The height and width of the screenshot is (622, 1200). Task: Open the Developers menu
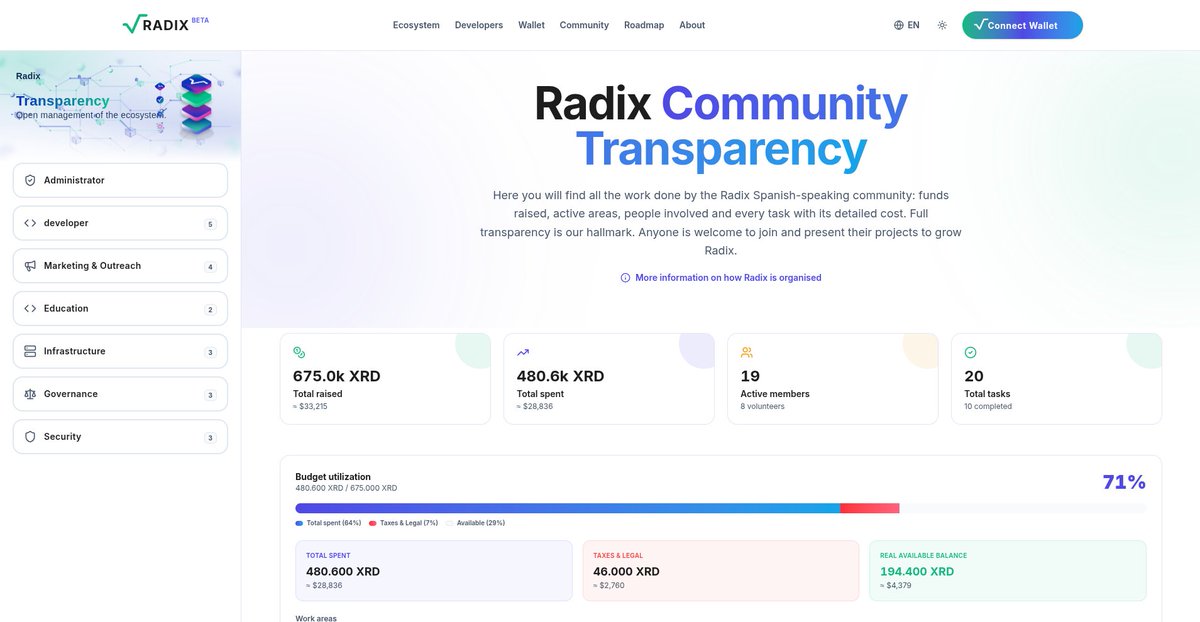tap(479, 25)
